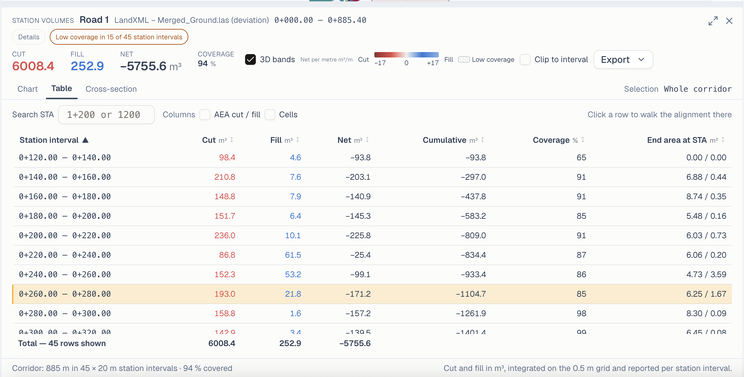Click cut value 210.8
Screen dimensions: 744x377
[225, 177]
